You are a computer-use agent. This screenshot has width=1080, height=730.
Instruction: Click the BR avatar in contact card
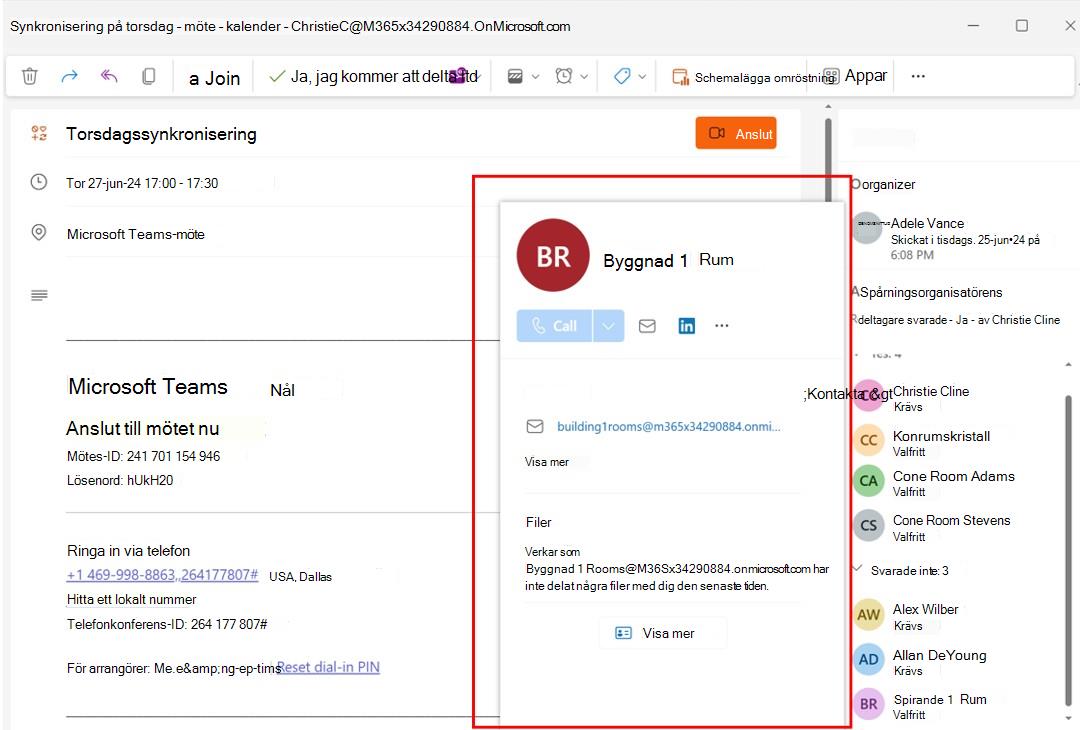pos(553,256)
